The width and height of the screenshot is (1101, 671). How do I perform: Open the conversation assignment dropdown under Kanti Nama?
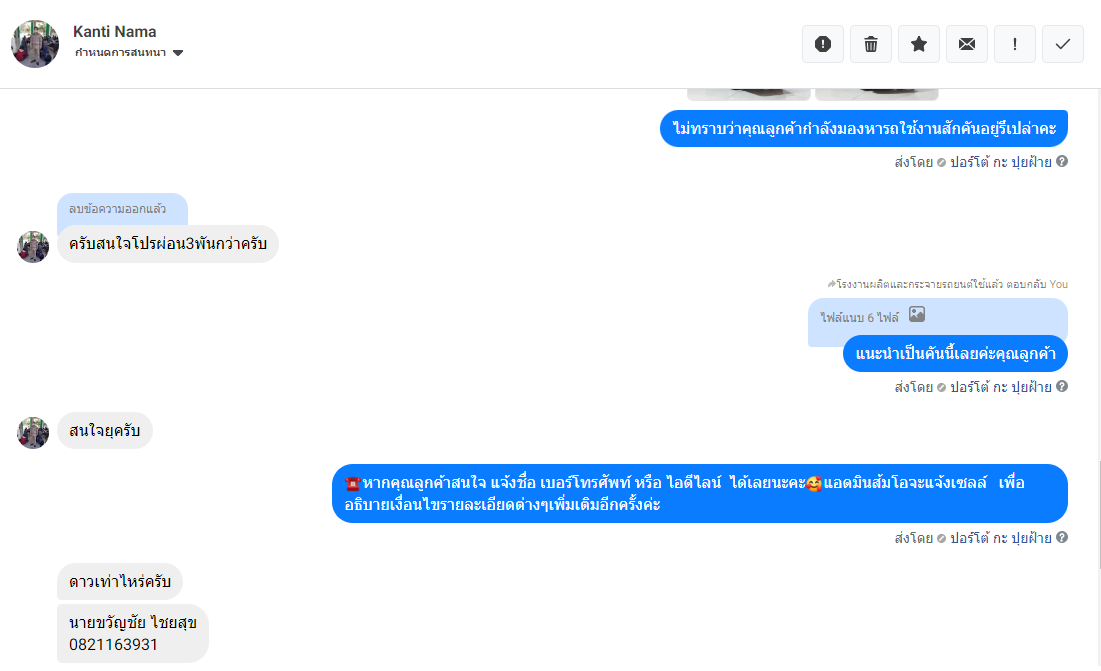click(x=128, y=53)
